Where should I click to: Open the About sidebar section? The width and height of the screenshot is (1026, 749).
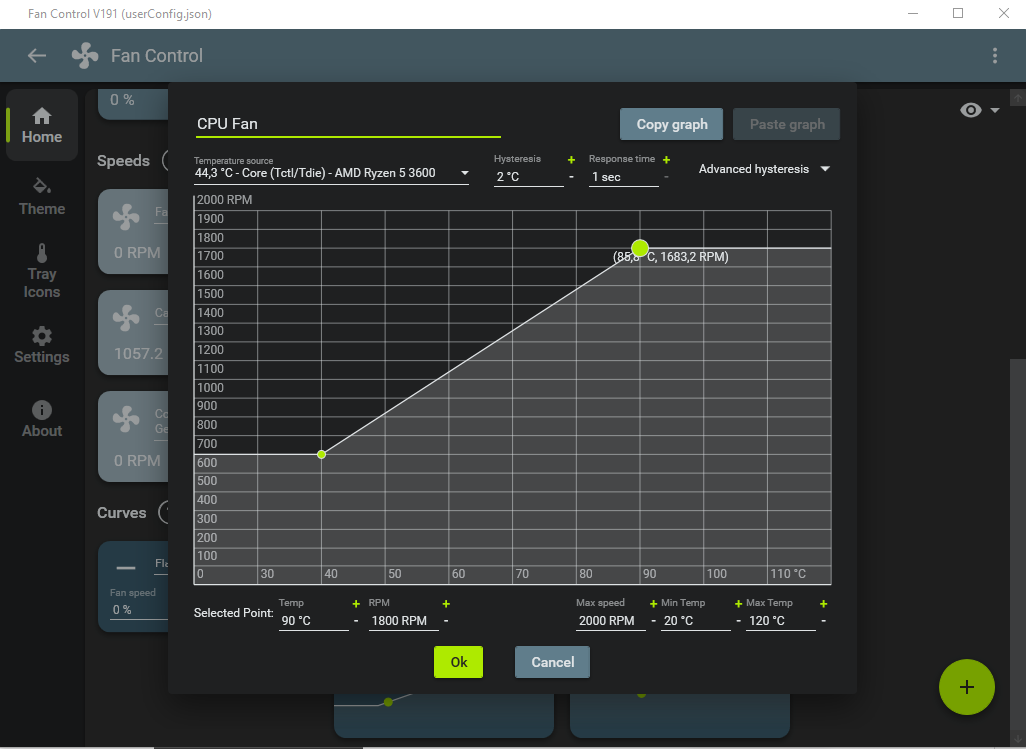click(42, 419)
